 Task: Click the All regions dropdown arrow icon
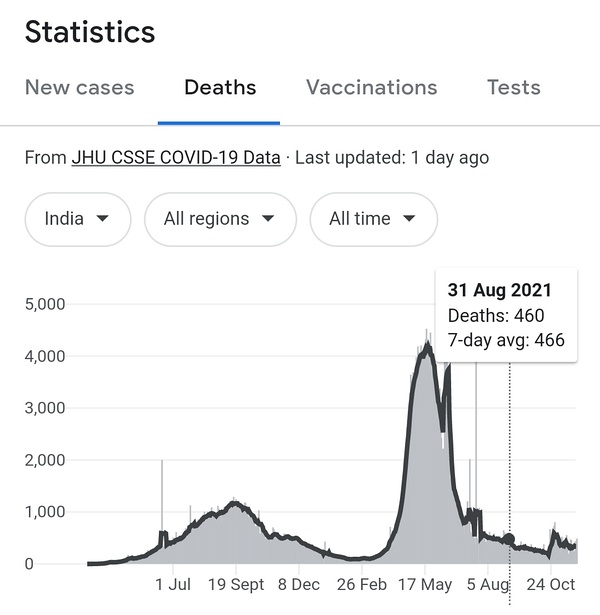(268, 219)
